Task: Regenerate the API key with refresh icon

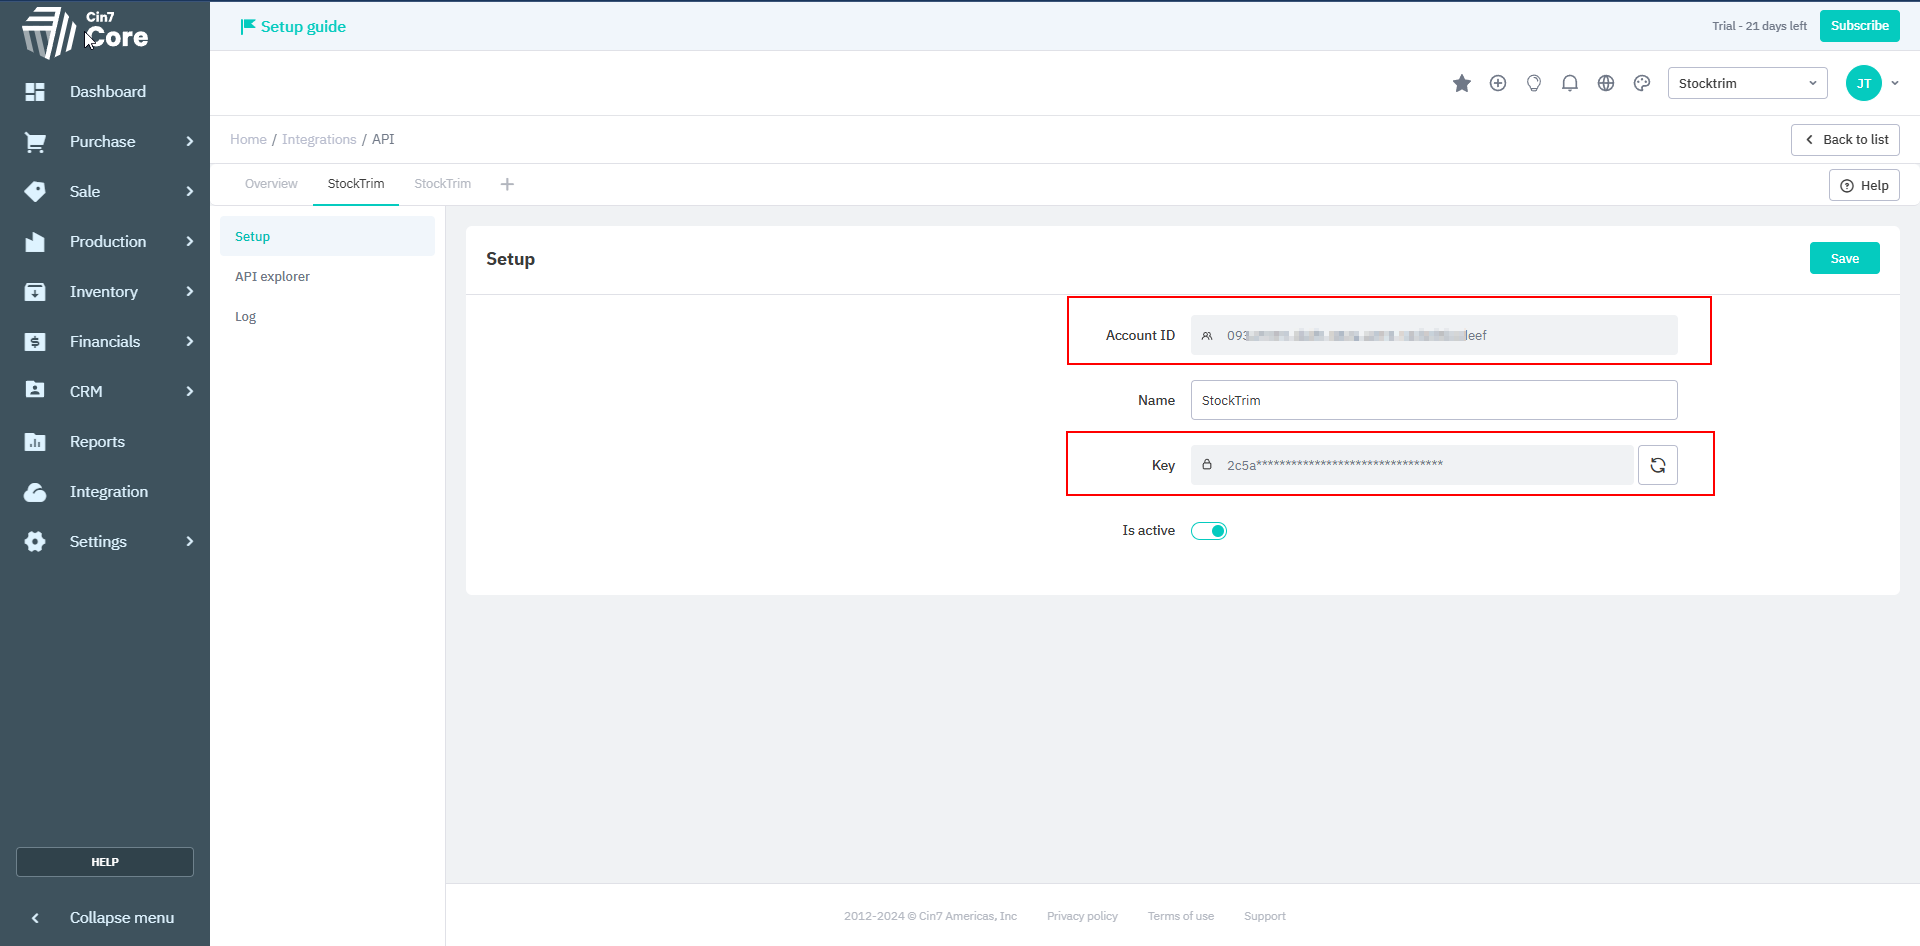Action: 1657,465
